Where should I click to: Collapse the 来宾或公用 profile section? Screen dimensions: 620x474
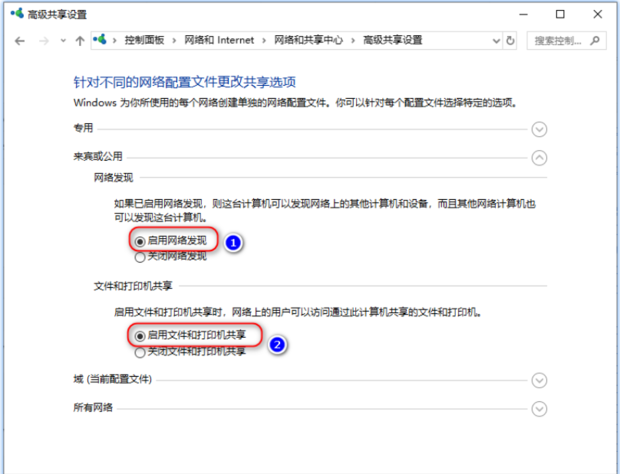click(539, 158)
